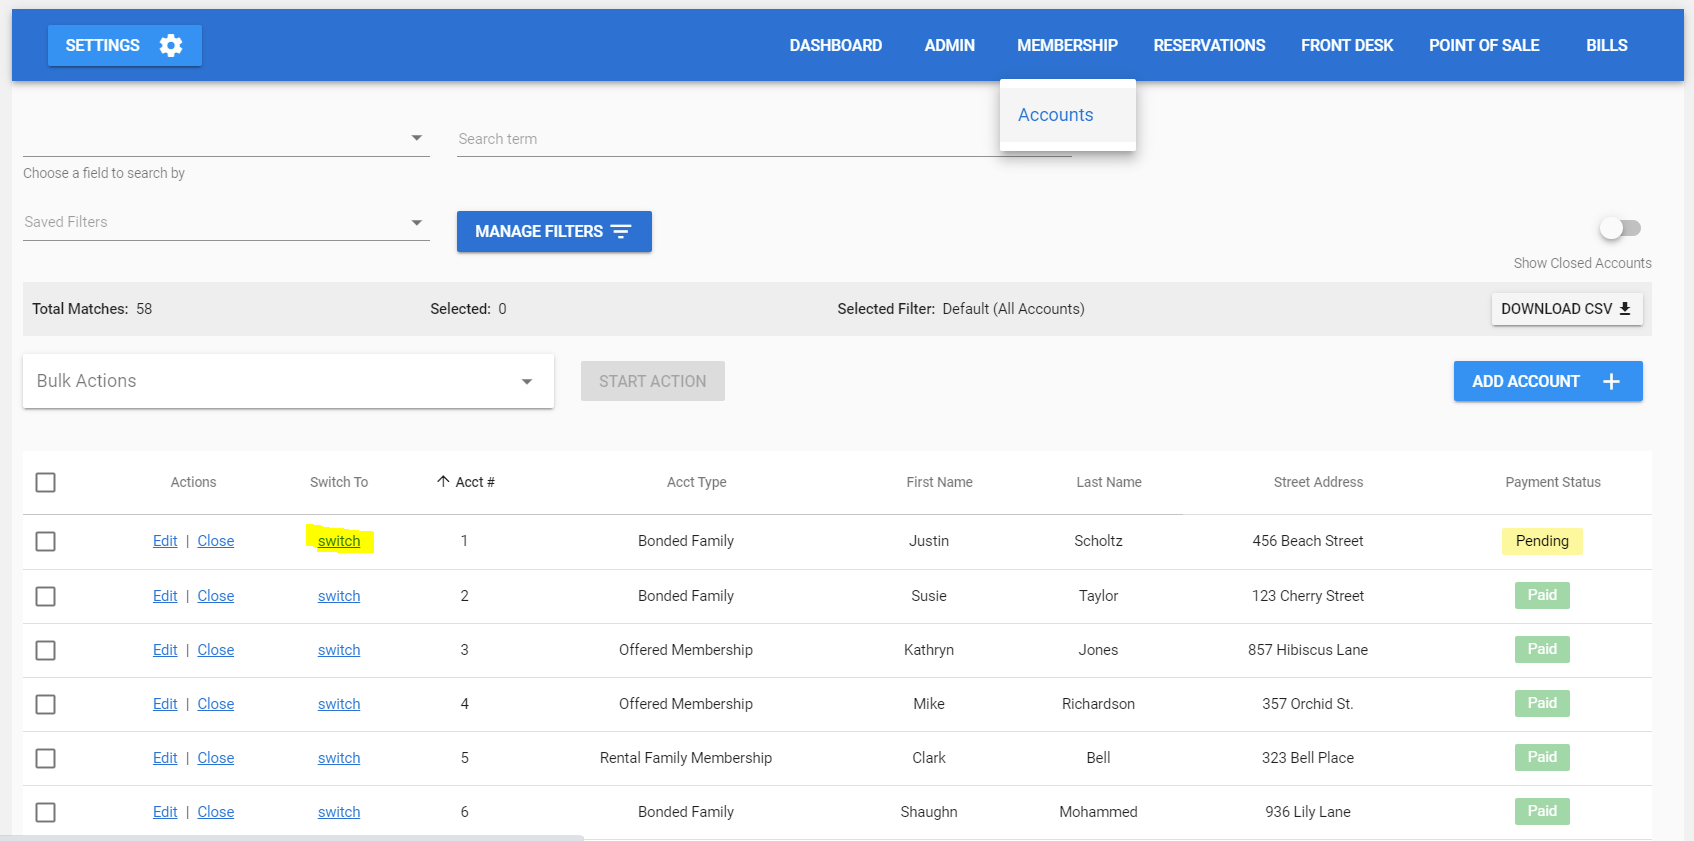Click the Membership menu
The height and width of the screenshot is (841, 1694).
click(x=1067, y=45)
